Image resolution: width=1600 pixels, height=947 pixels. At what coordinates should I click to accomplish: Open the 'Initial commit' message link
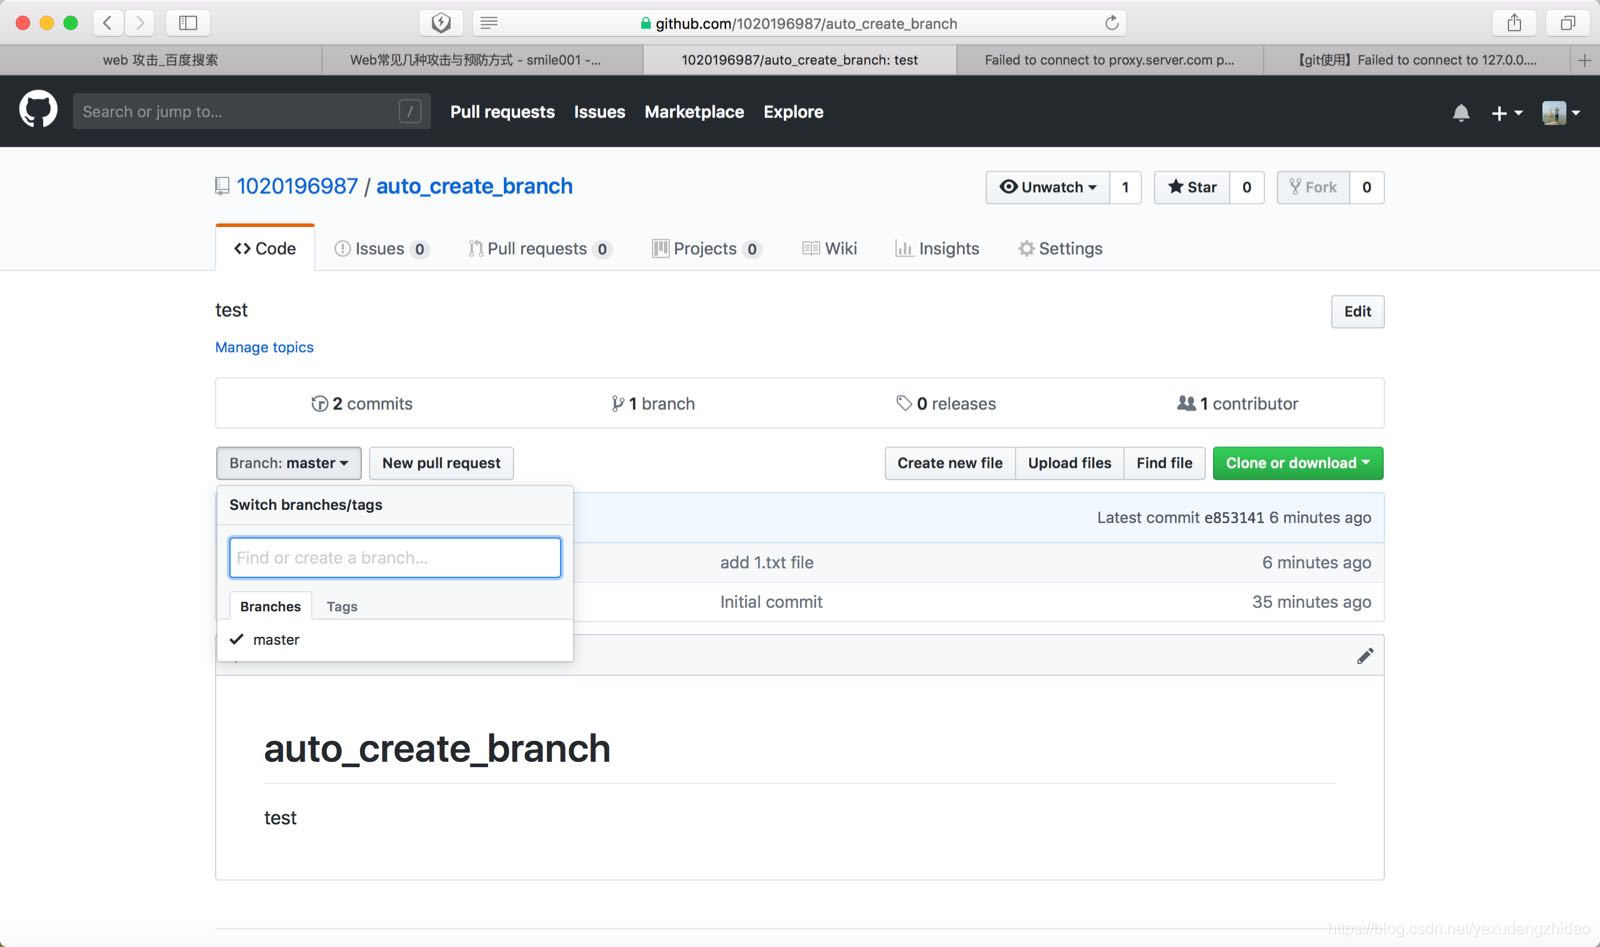(771, 601)
